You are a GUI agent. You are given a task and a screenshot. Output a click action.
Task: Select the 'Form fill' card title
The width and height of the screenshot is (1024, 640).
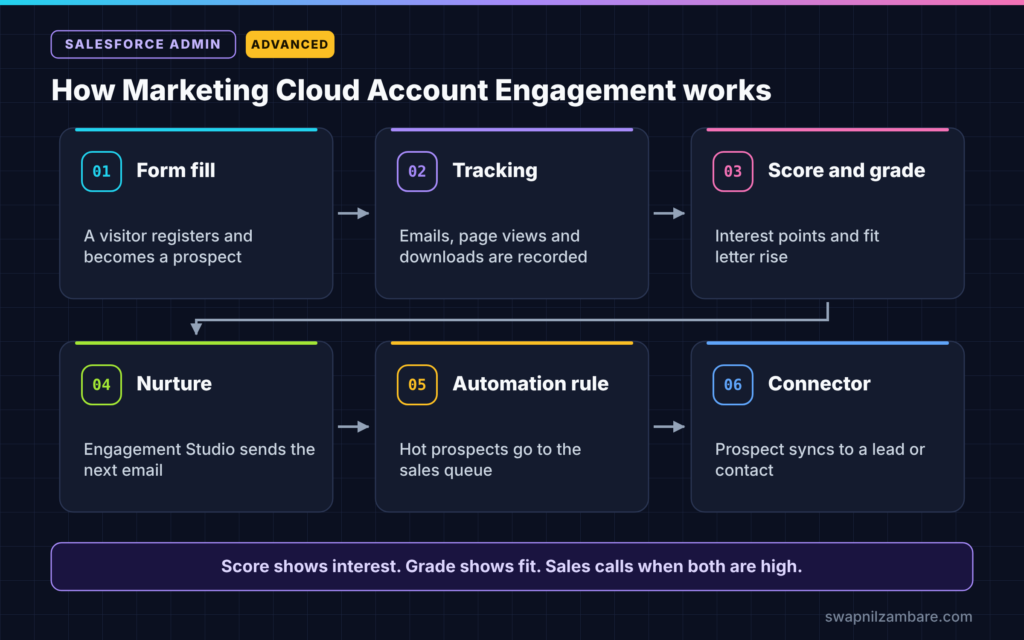[x=176, y=170]
